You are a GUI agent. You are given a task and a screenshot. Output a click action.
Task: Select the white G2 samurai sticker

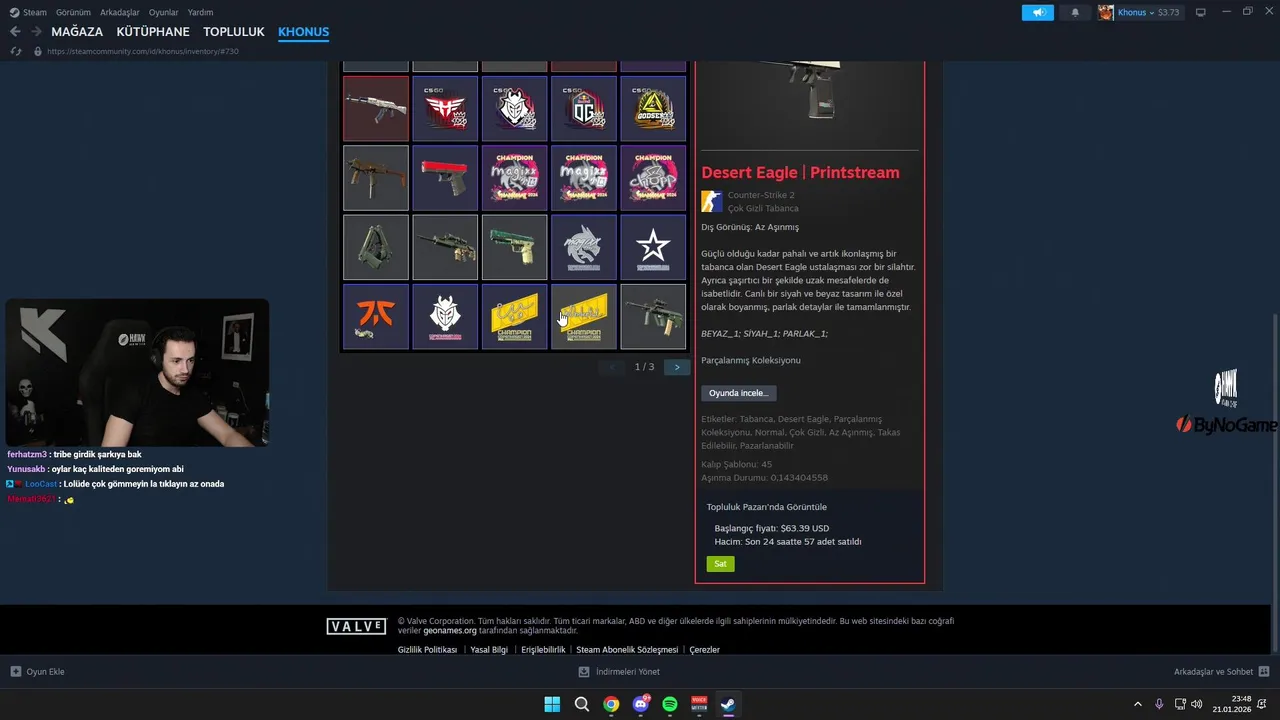[445, 316]
